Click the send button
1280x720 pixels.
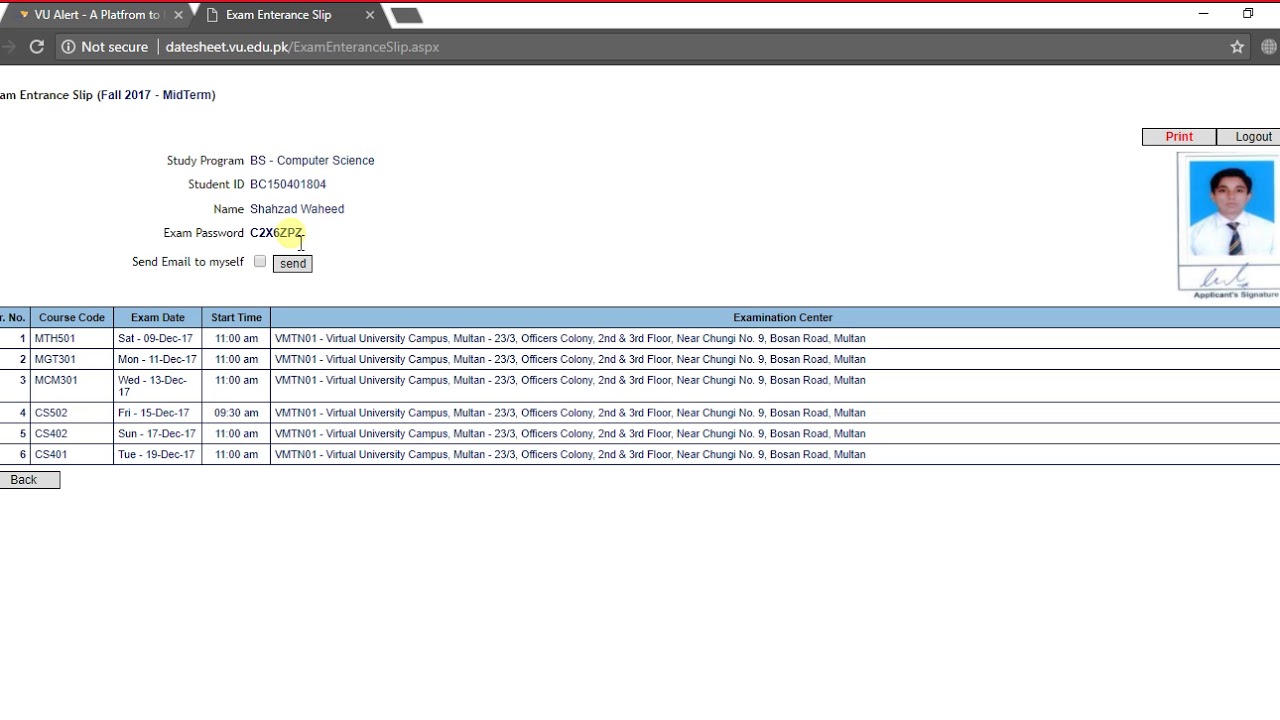click(293, 263)
